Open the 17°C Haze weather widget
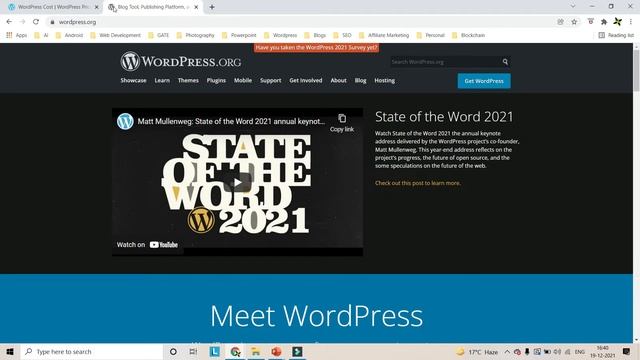 click(477, 352)
